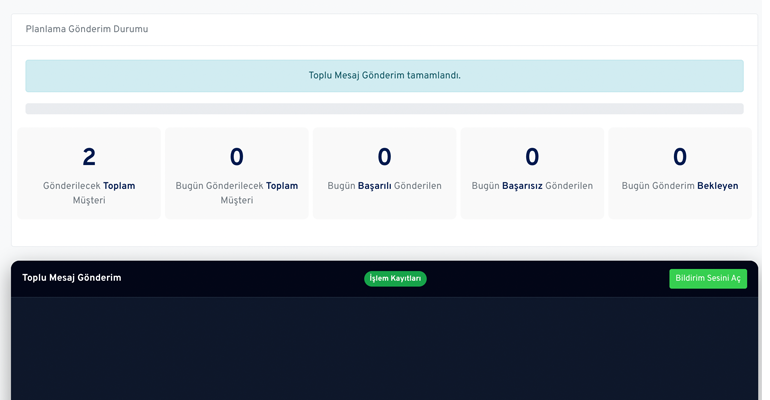Select the Toplu Mesaj Gönderim tamamlandı banner
Image resolution: width=770 pixels, height=400 pixels.
384,75
